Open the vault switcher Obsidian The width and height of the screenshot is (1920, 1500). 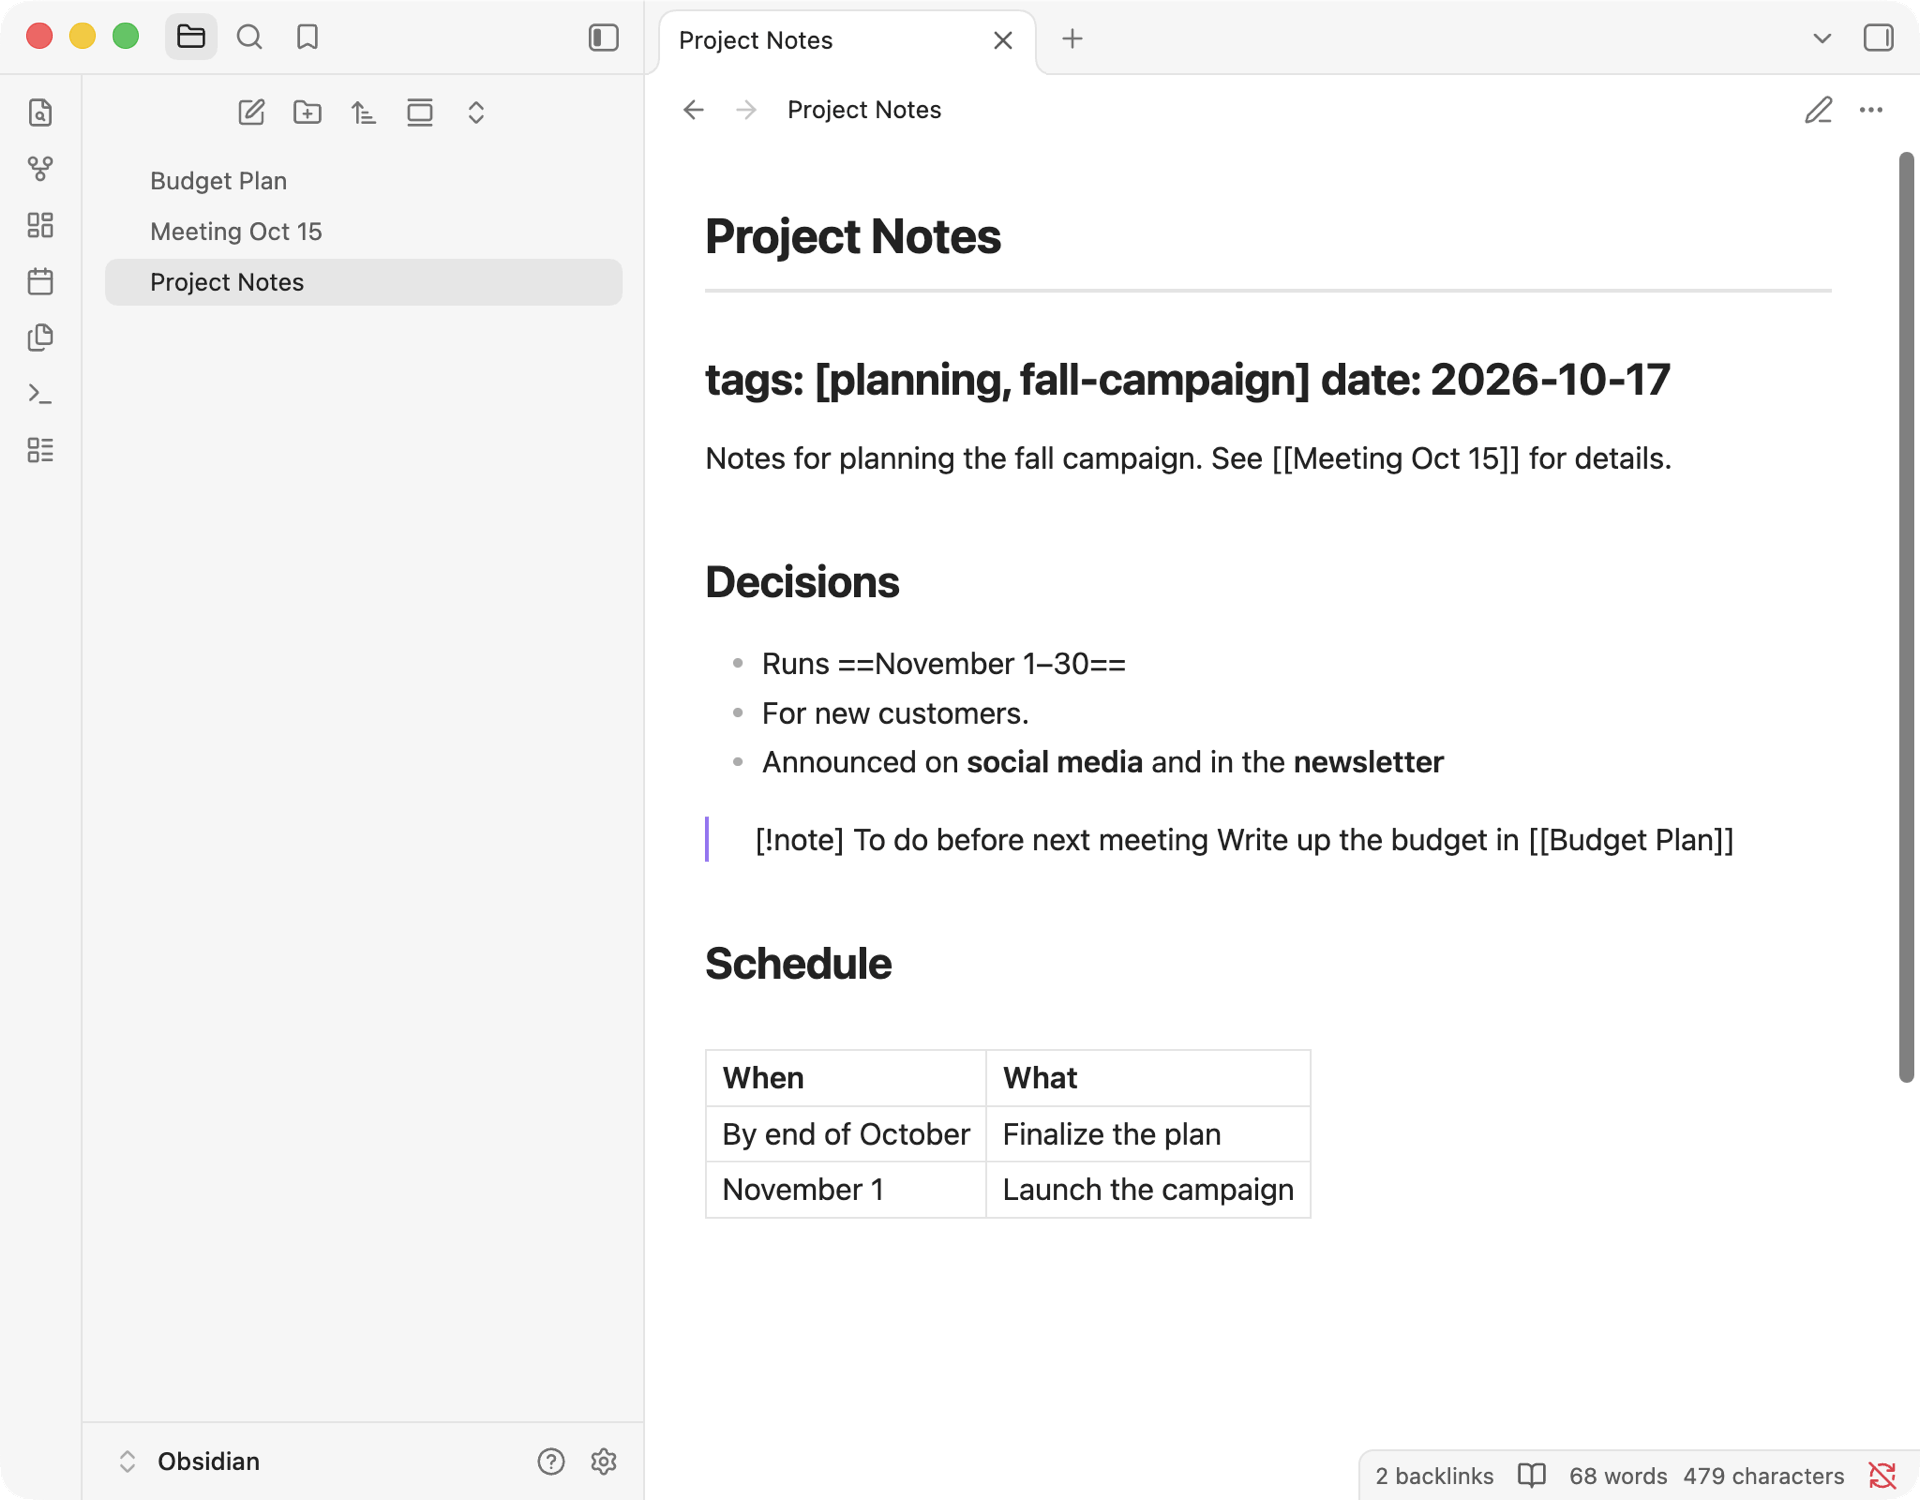coord(190,1461)
